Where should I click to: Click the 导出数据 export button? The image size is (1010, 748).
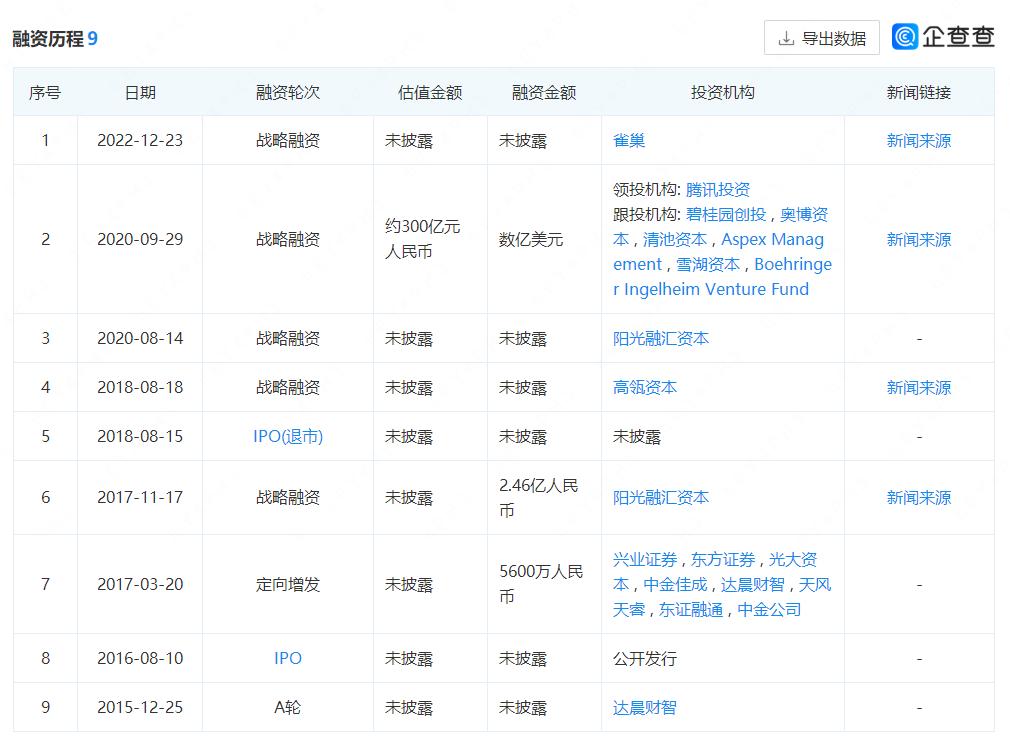coord(821,38)
